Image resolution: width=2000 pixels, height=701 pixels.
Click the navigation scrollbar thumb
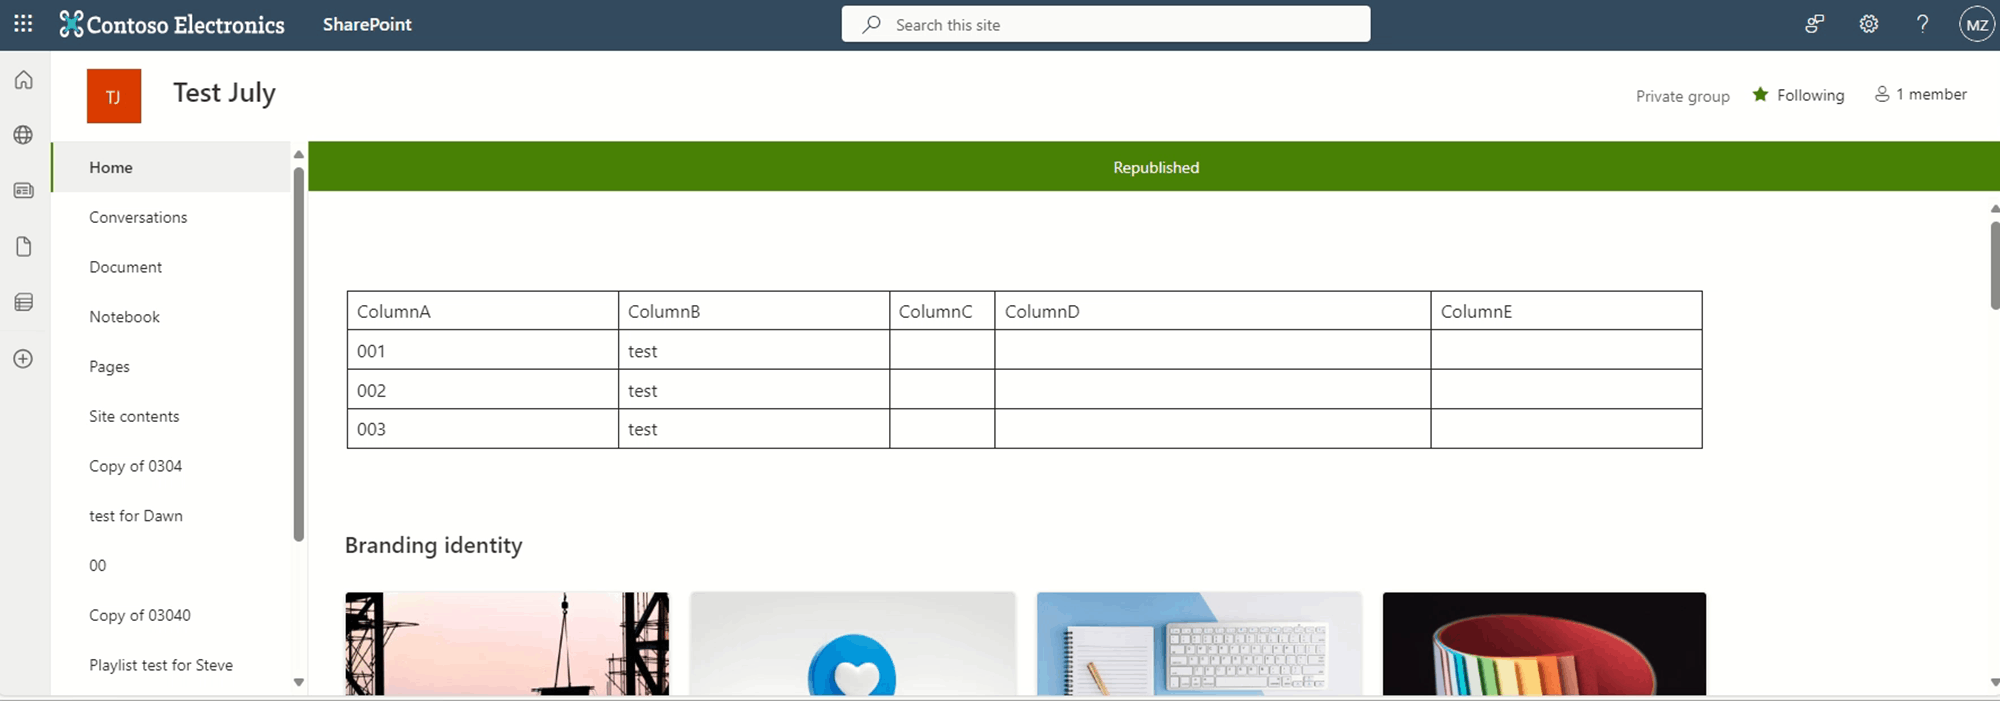pyautogui.click(x=298, y=354)
